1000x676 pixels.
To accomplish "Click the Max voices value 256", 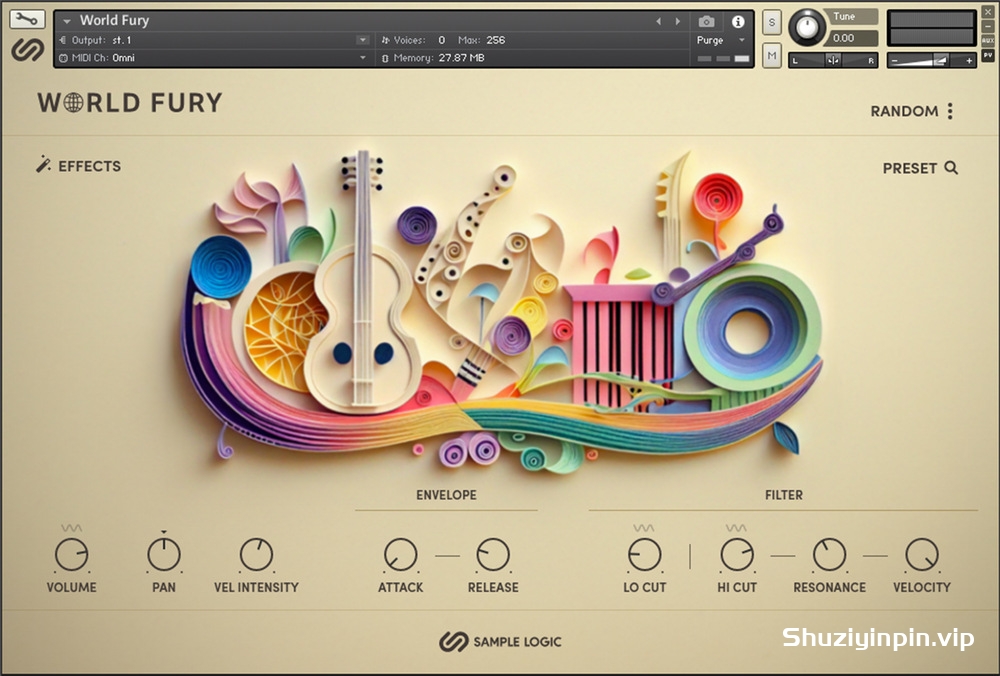I will pyautogui.click(x=496, y=40).
